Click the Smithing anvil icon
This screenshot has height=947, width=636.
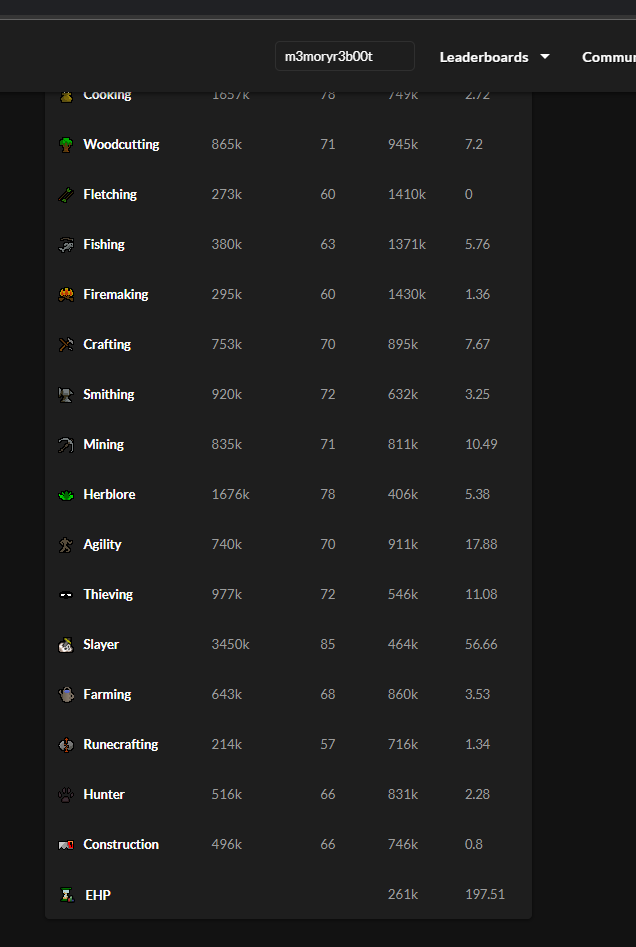click(x=66, y=394)
